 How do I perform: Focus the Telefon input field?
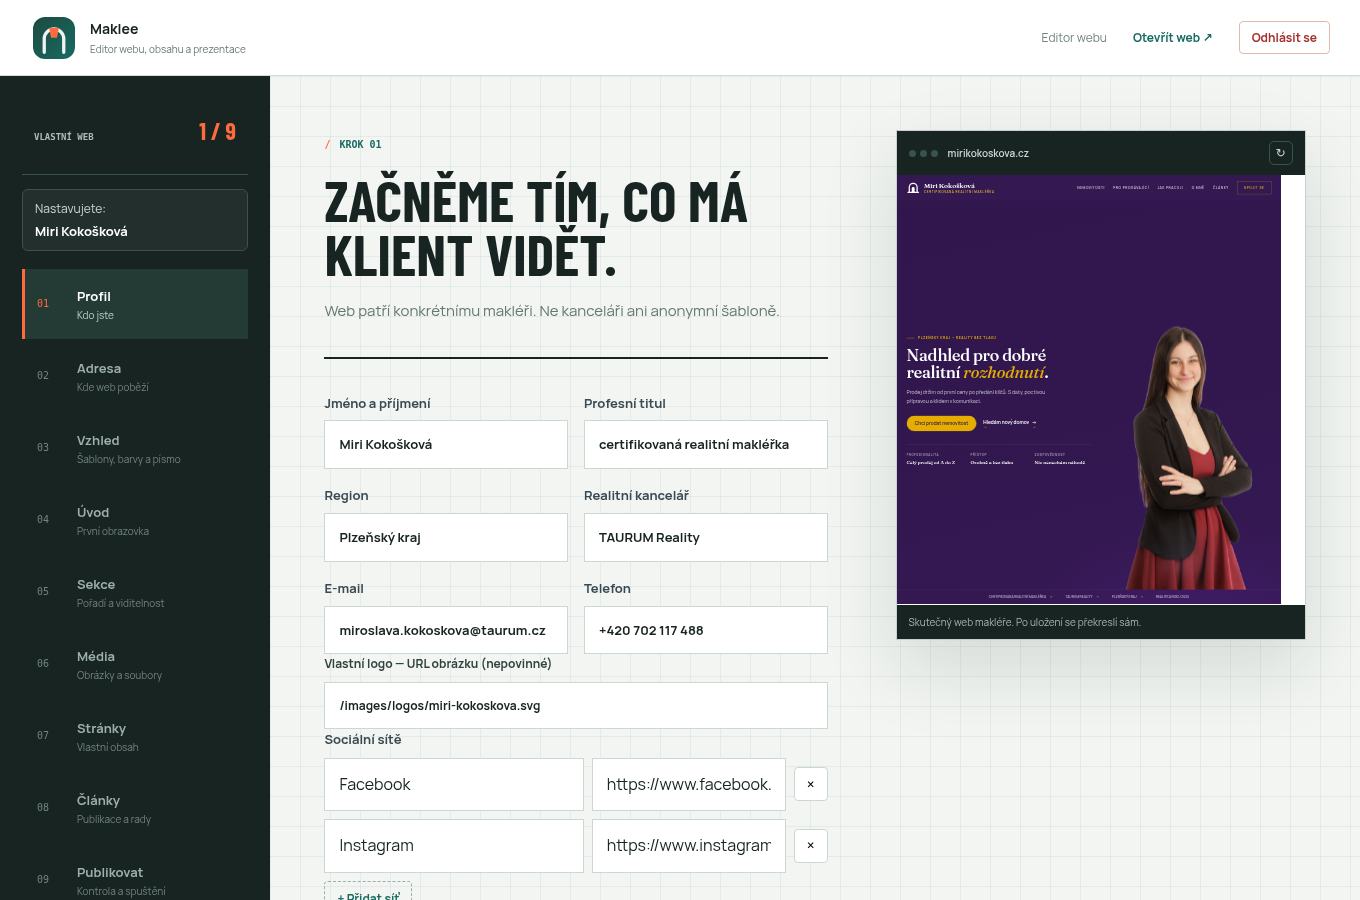coord(706,630)
